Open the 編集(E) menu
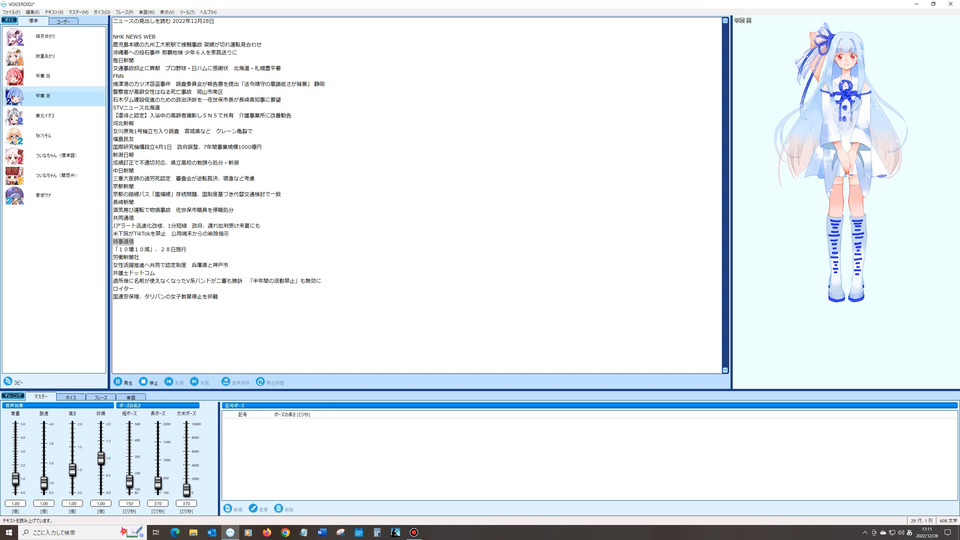The height and width of the screenshot is (540, 960). tap(32, 12)
